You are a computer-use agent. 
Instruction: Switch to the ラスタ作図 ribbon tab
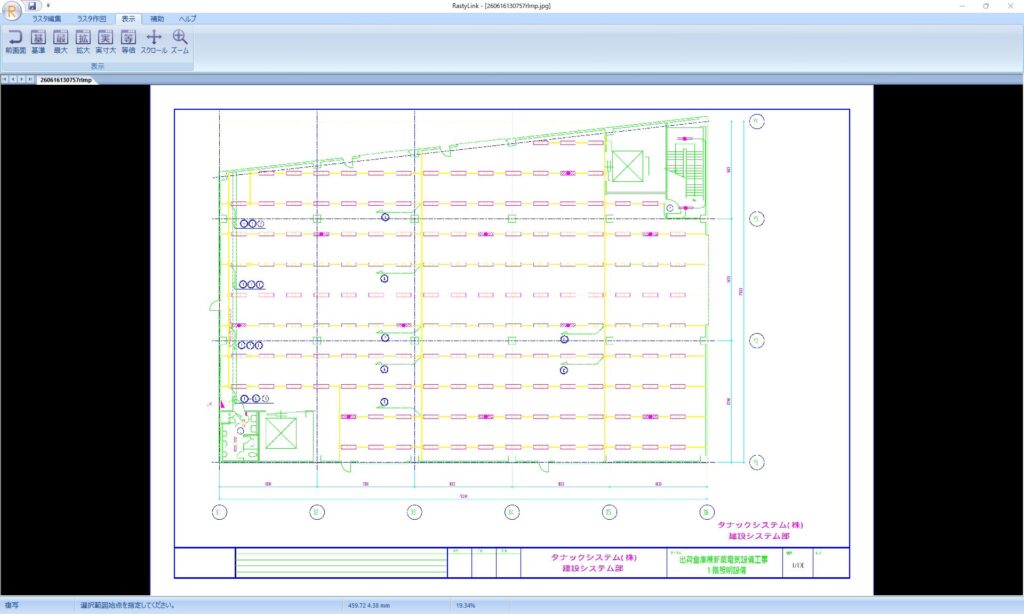tap(91, 19)
